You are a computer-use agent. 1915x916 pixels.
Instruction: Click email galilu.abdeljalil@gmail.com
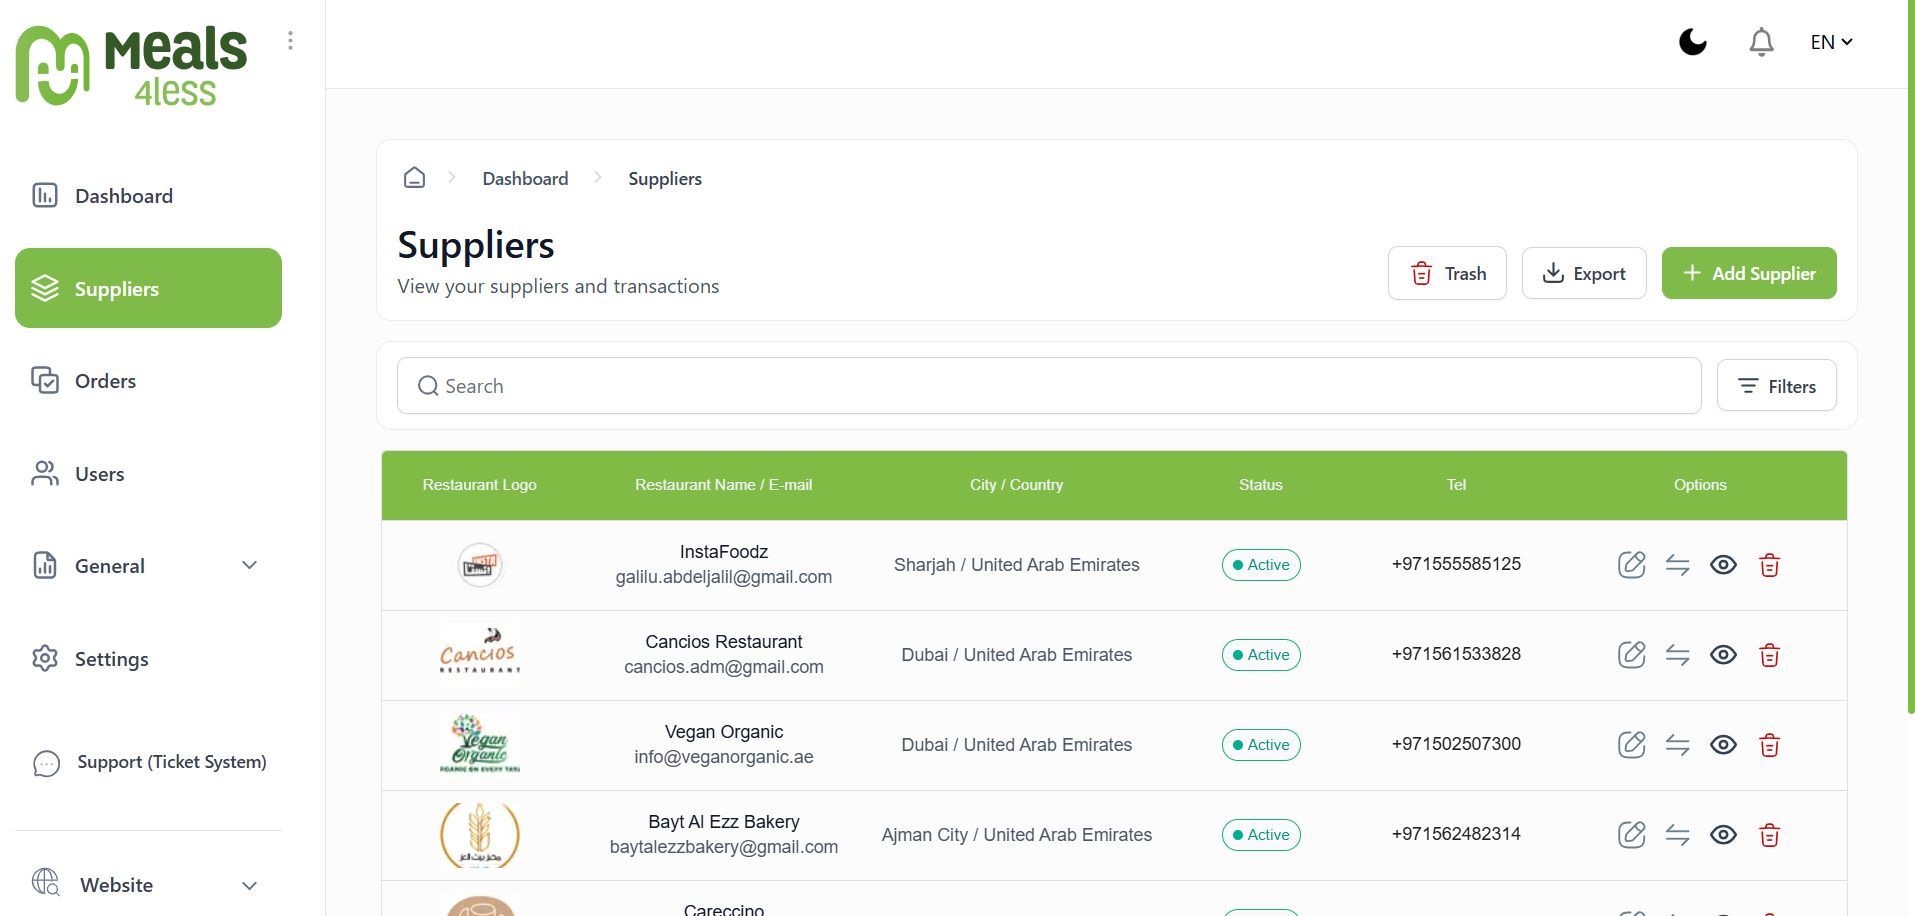click(724, 577)
